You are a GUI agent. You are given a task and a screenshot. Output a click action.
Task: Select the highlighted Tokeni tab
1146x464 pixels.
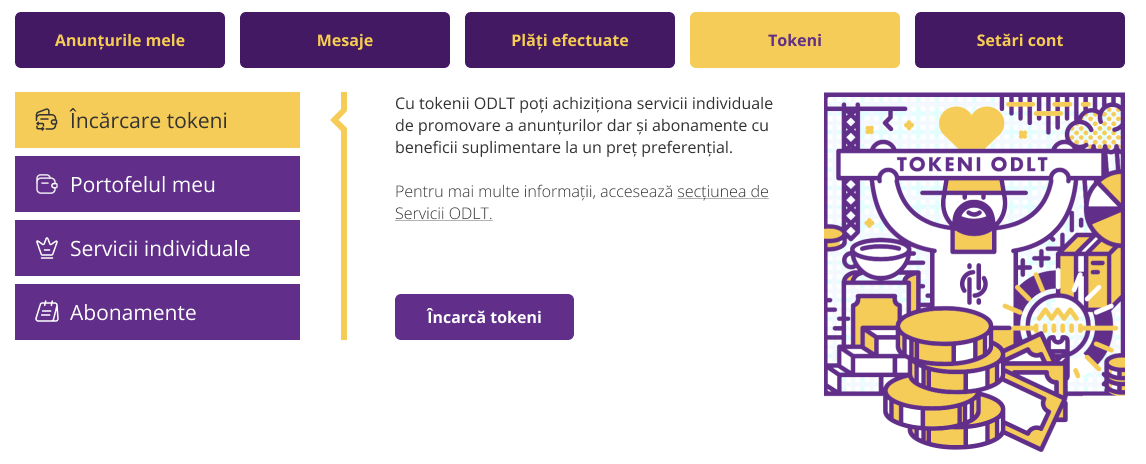pos(795,40)
